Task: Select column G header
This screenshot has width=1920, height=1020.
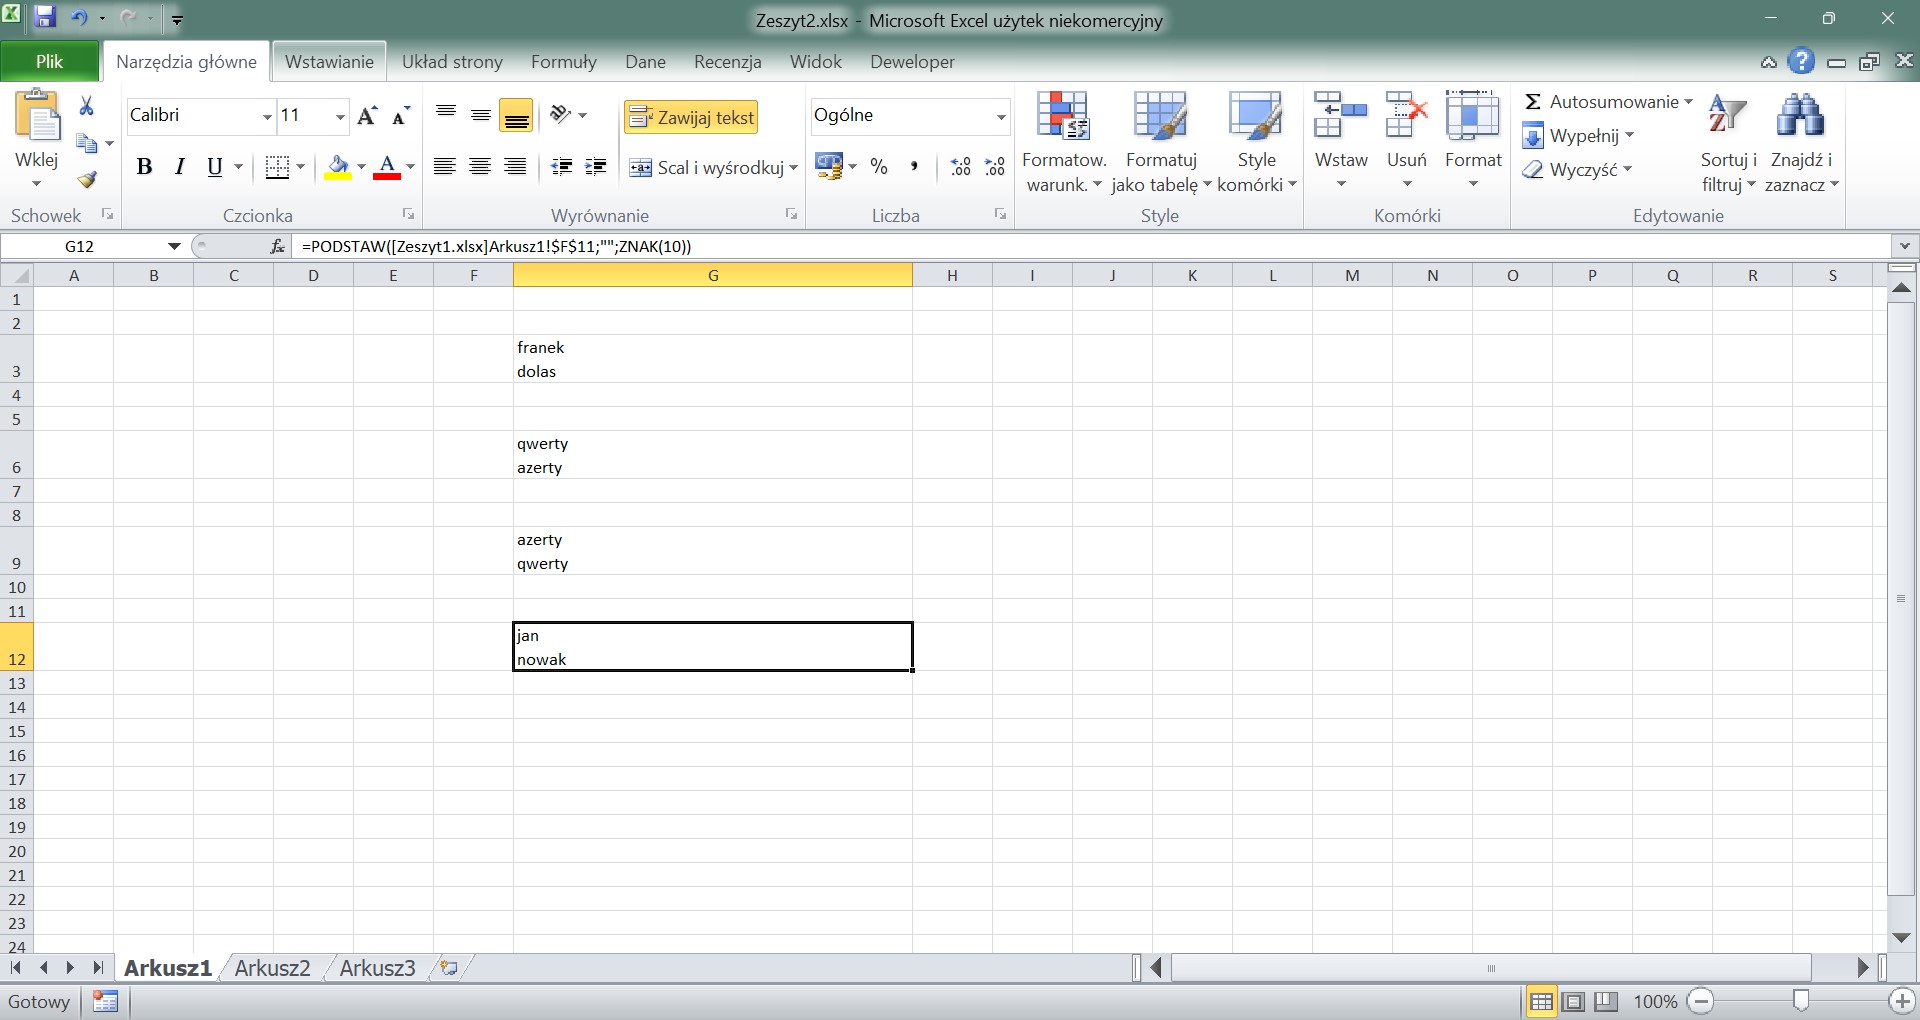Action: (x=713, y=275)
